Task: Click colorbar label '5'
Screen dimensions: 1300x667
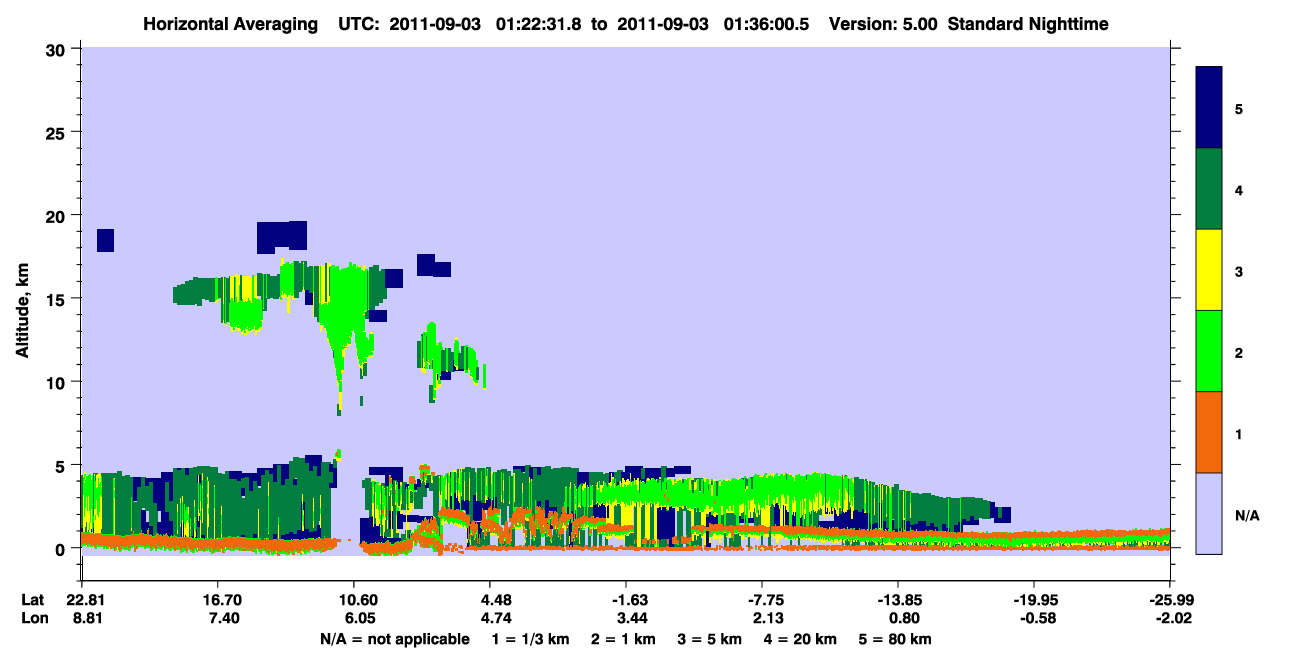Action: (x=1239, y=108)
